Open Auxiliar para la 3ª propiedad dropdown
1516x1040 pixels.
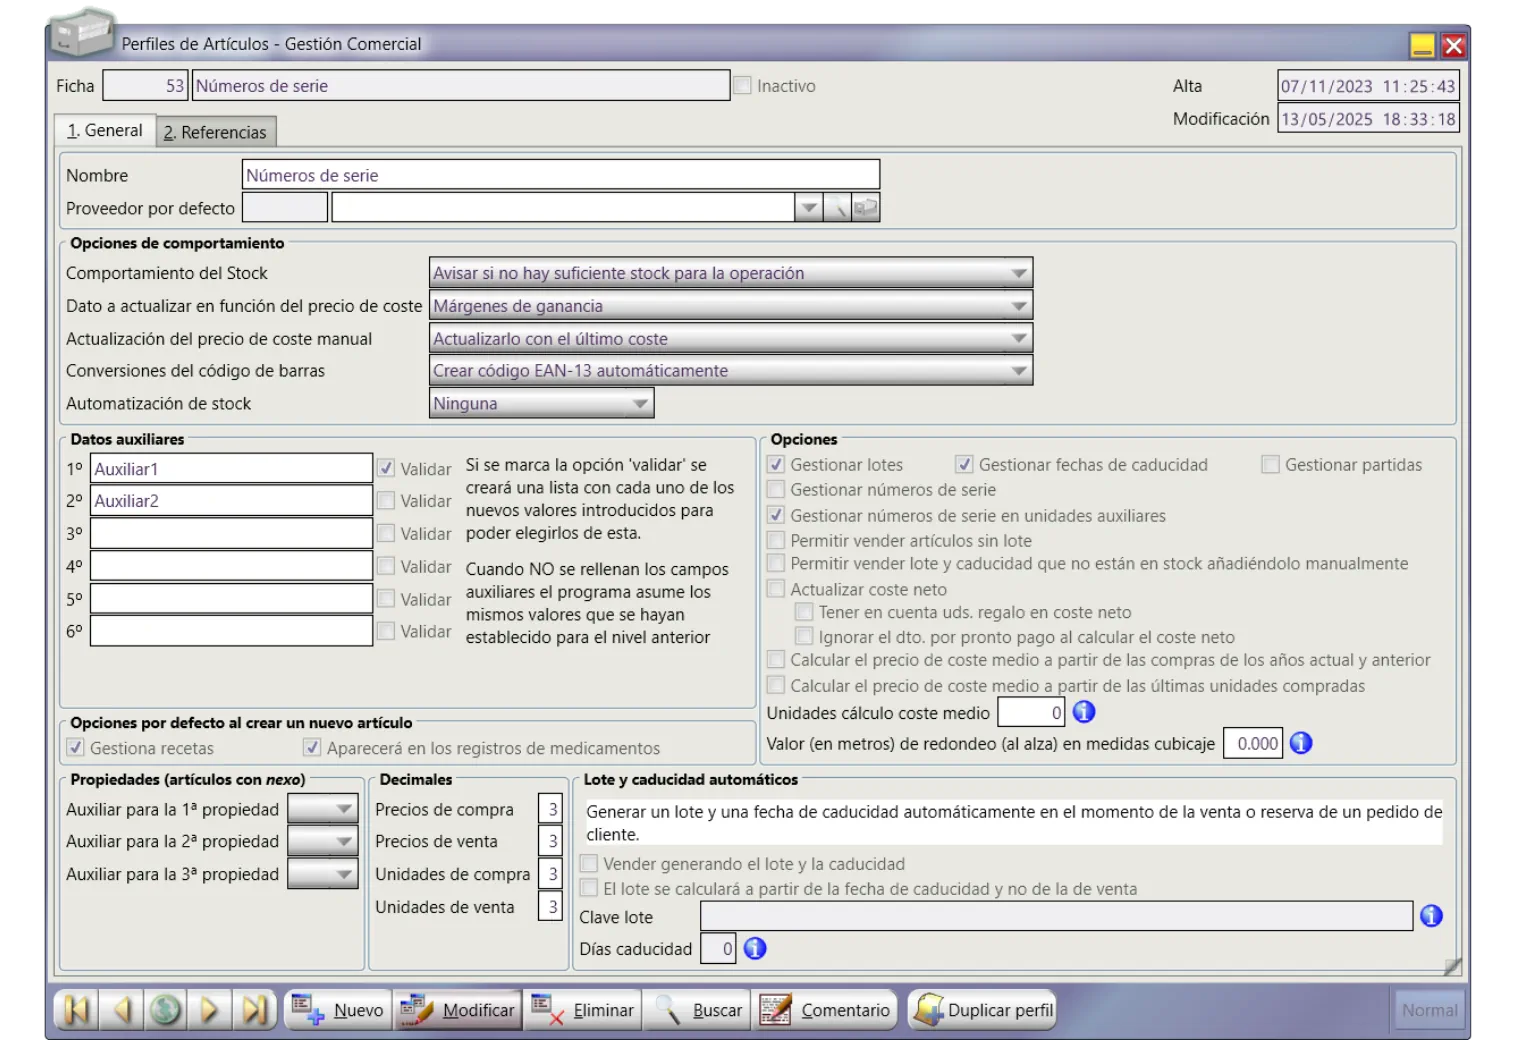pos(322,873)
